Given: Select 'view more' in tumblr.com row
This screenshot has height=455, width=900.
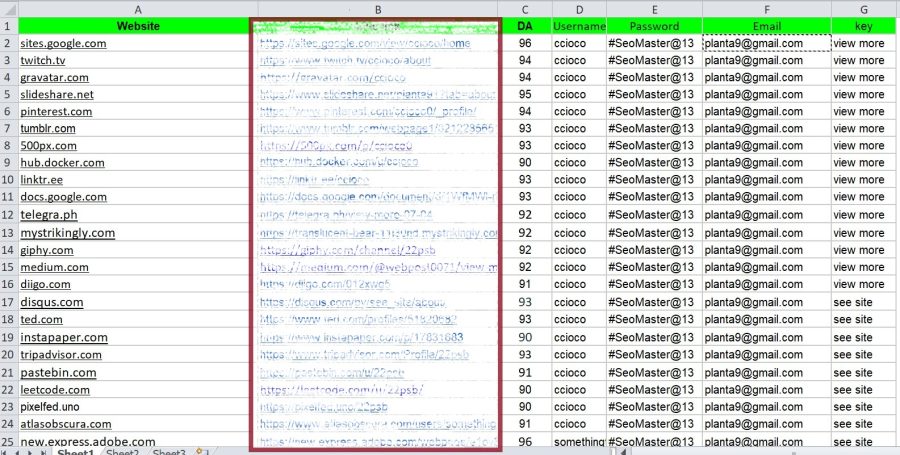Looking at the screenshot, I should point(864,129).
